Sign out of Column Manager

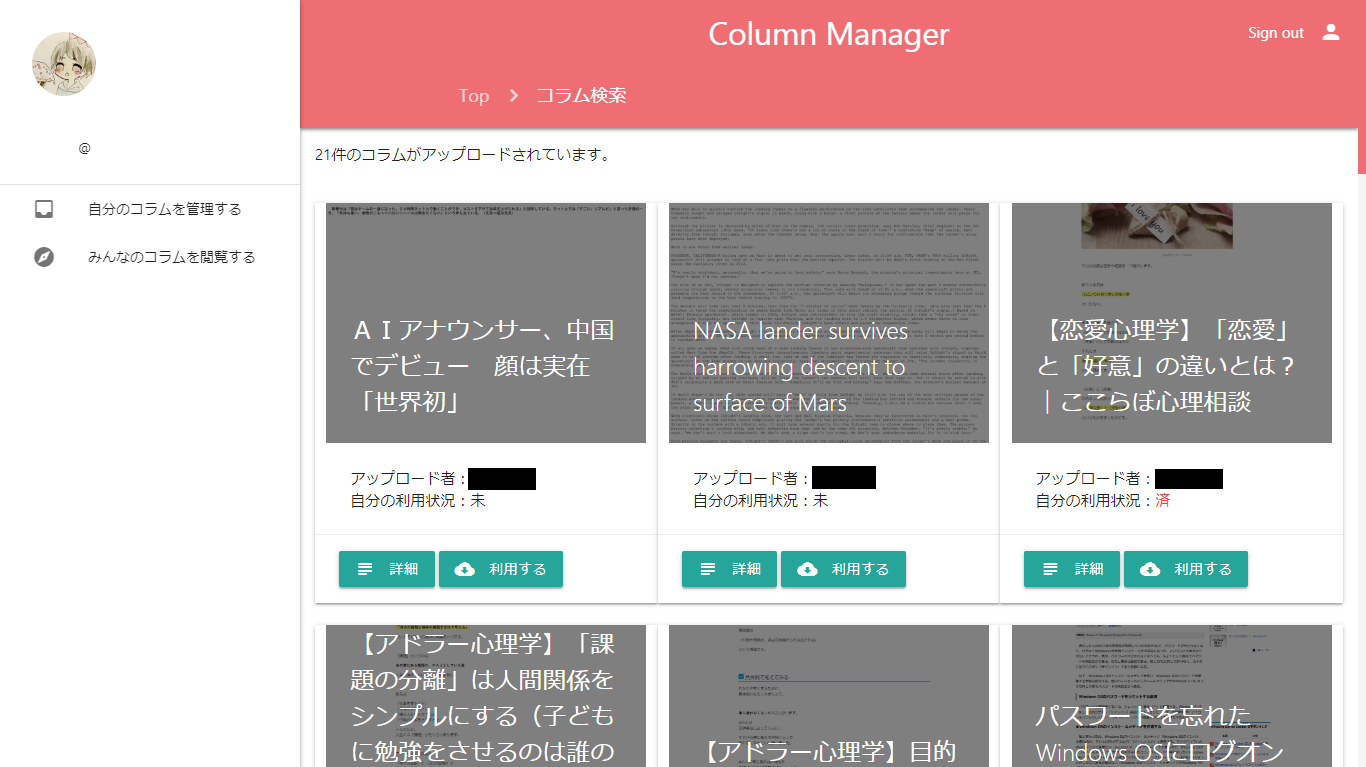point(1275,33)
